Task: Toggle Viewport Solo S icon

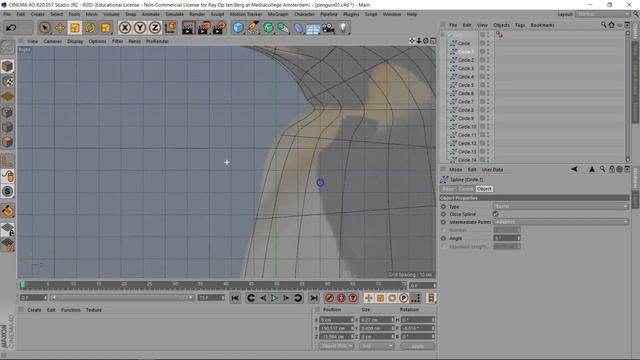Action: pos(7,191)
